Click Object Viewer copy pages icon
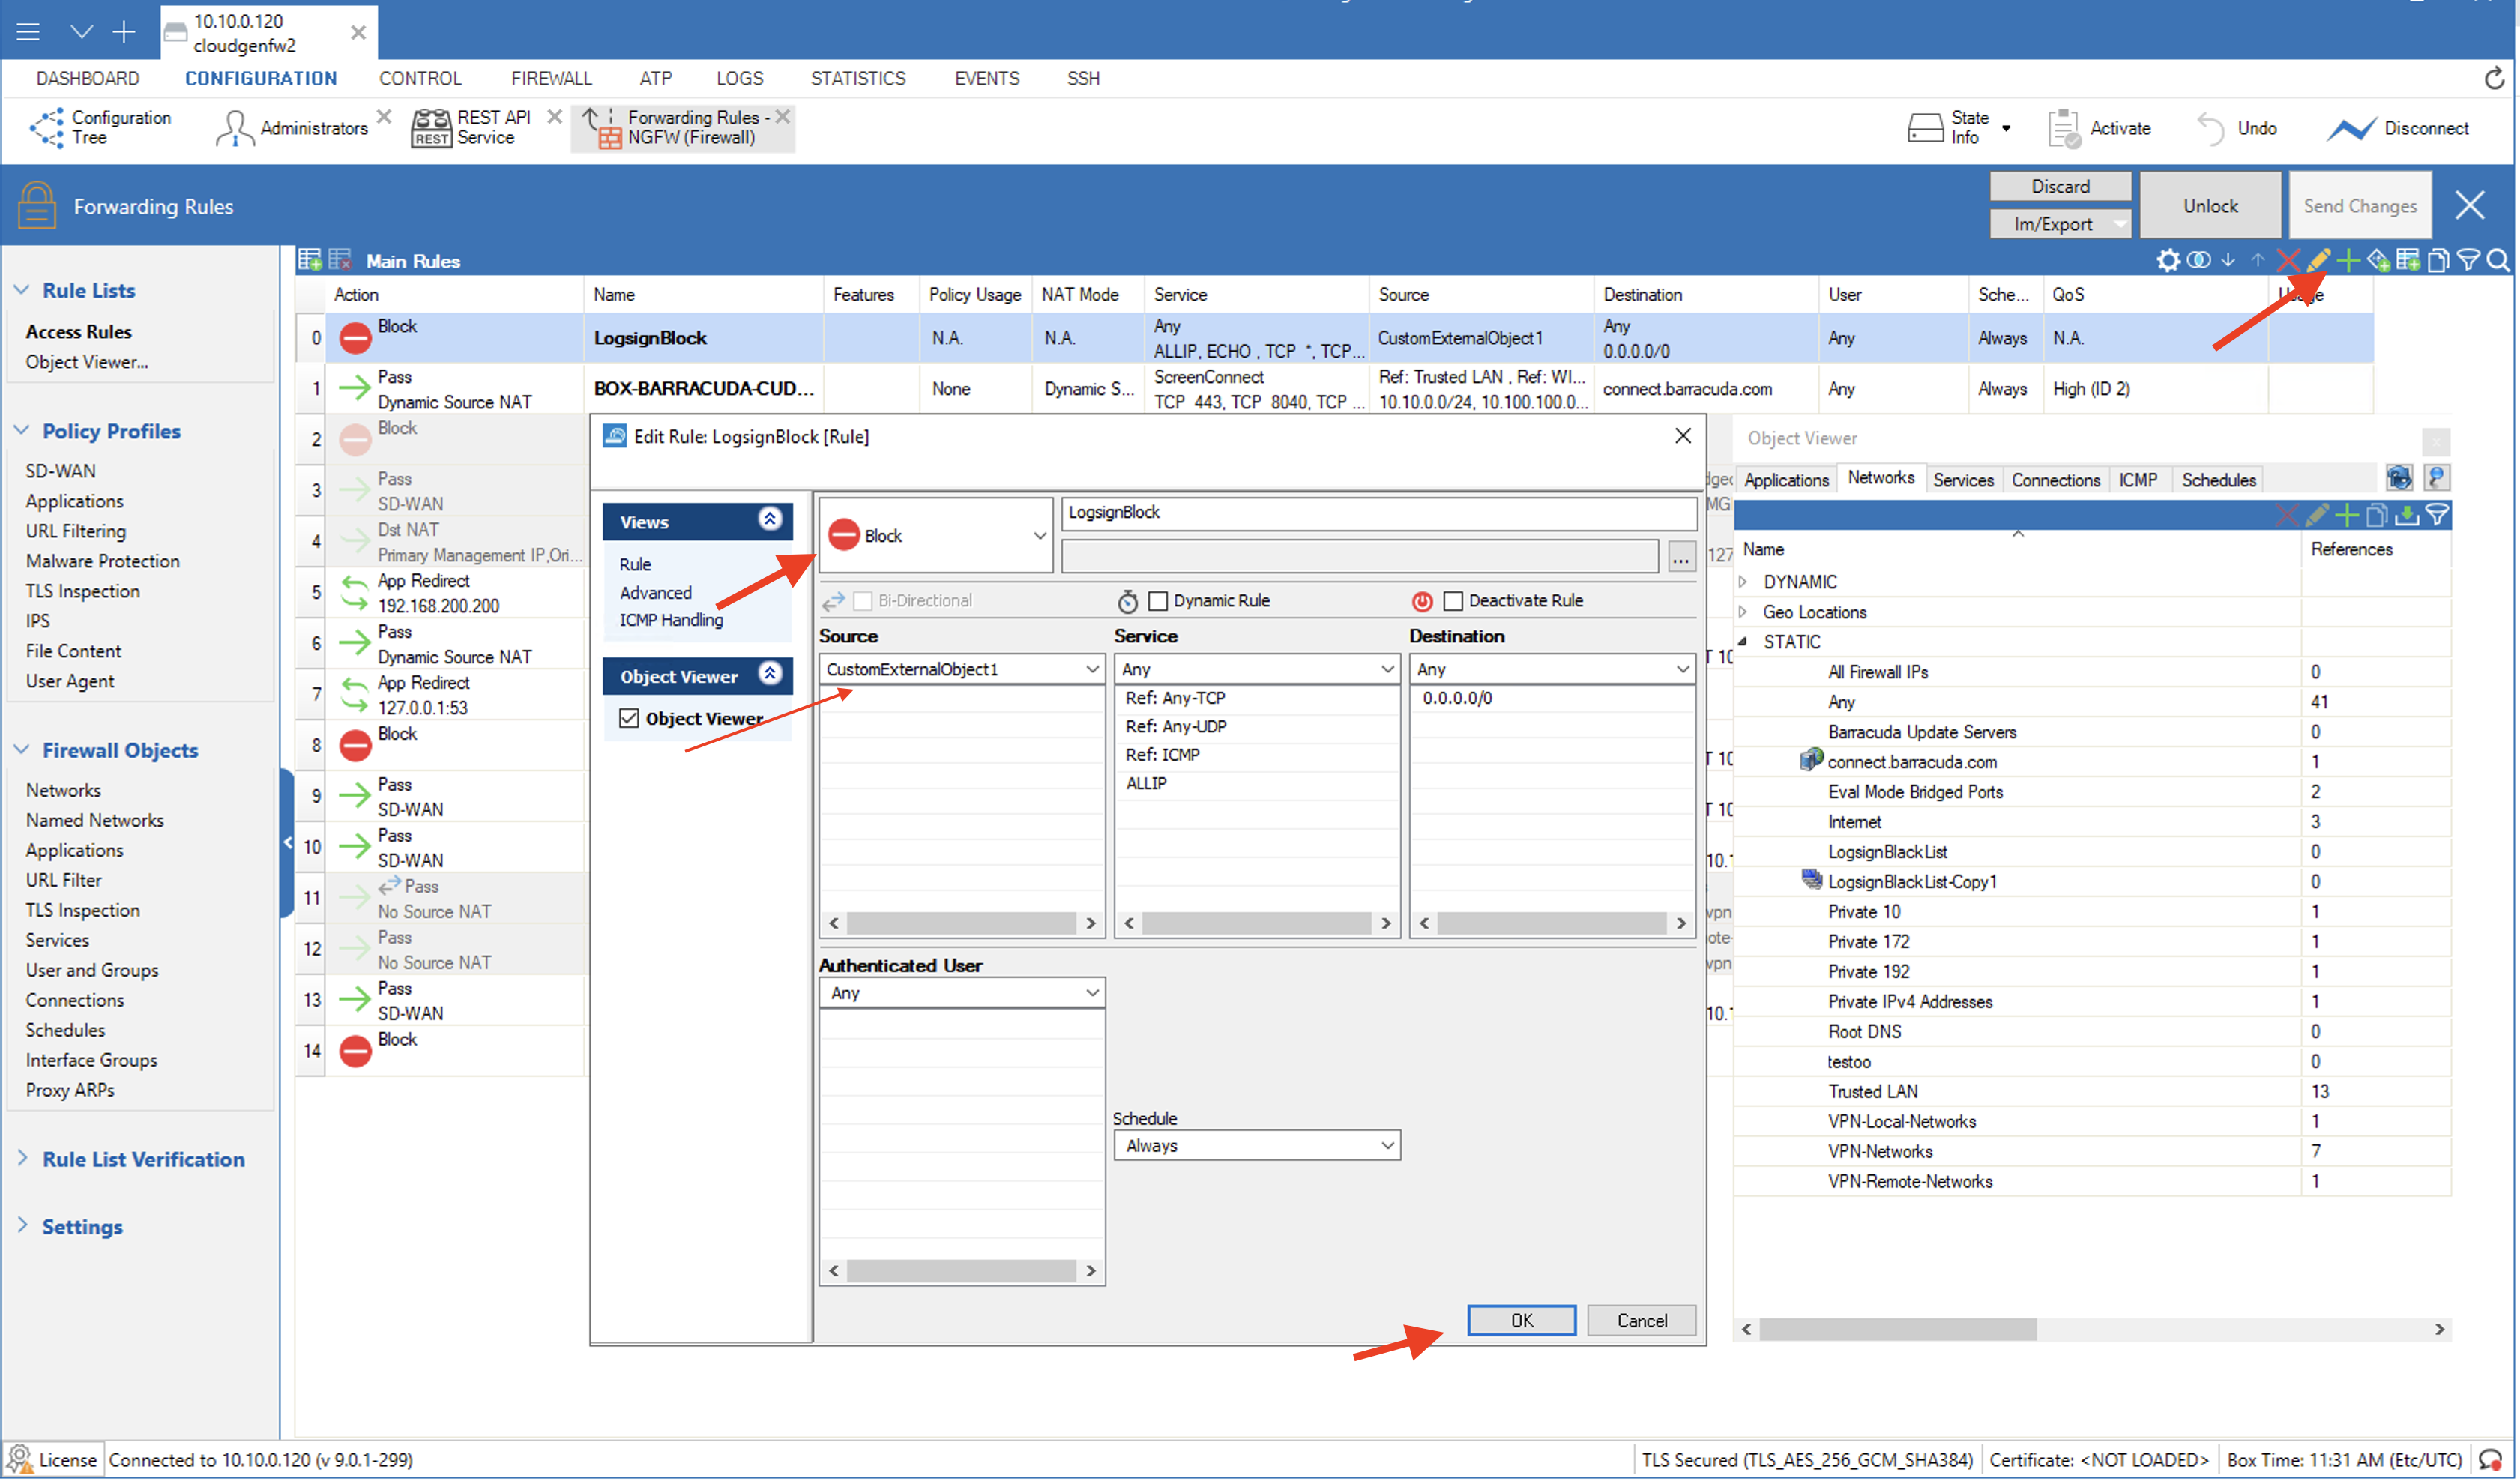The width and height of the screenshot is (2520, 1484). (2377, 516)
